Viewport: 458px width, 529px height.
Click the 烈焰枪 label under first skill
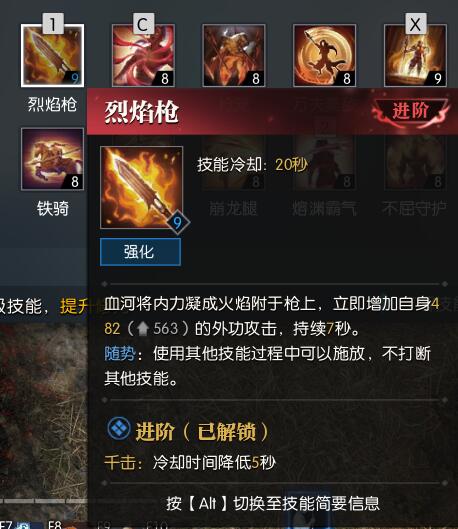click(x=52, y=104)
